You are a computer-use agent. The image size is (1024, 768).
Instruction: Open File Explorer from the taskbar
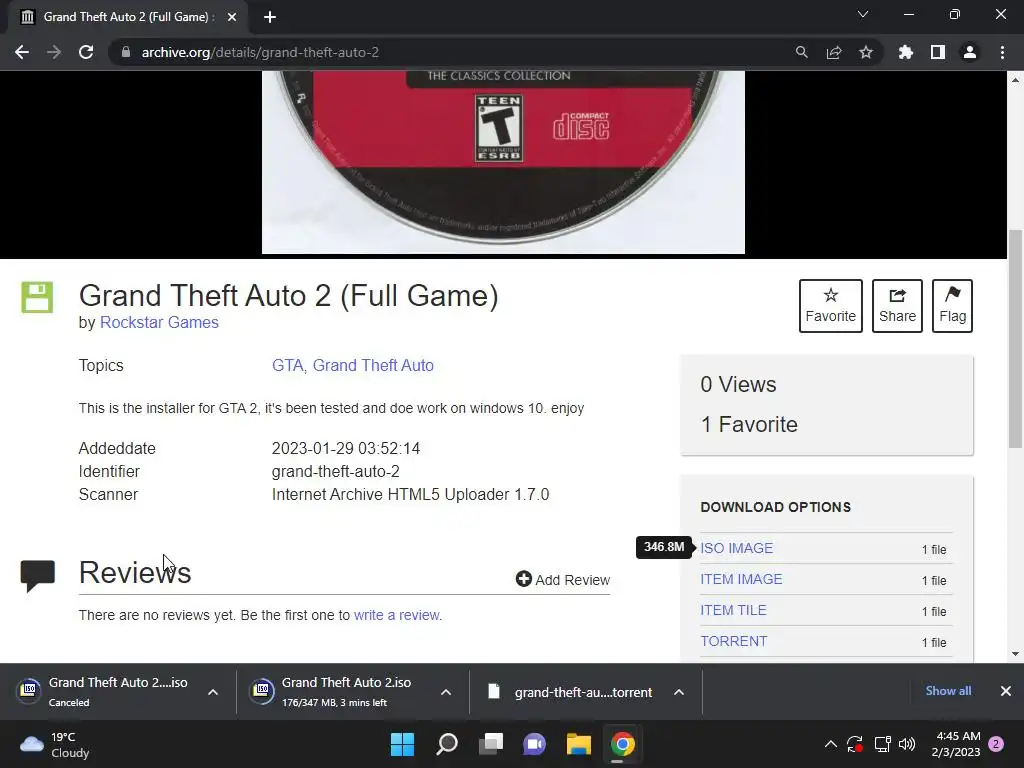[x=579, y=744]
